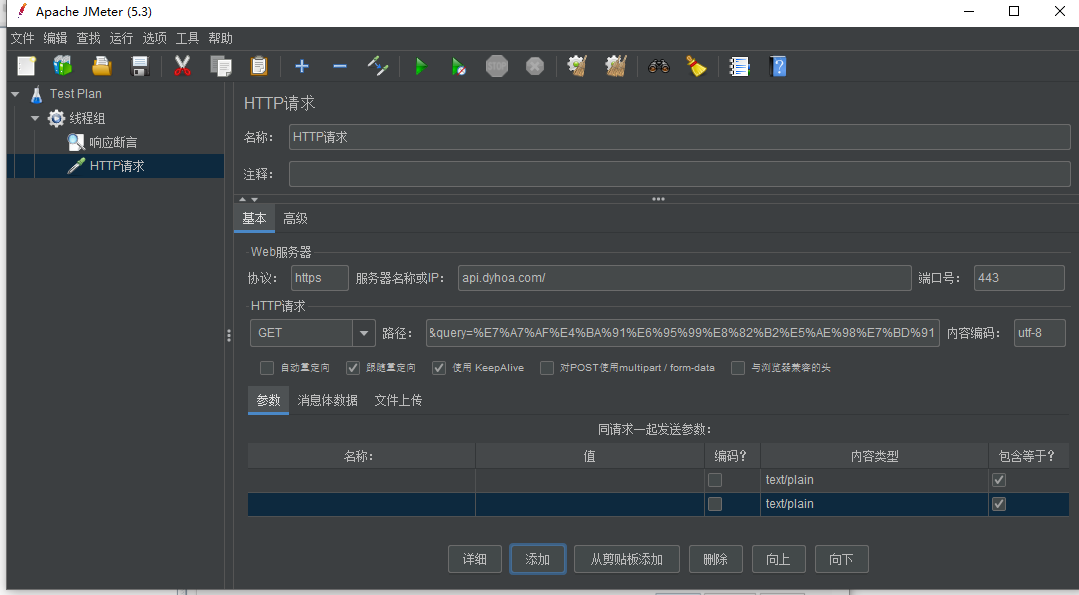Open the 帮助 menu
The width and height of the screenshot is (1079, 595).
click(x=220, y=39)
